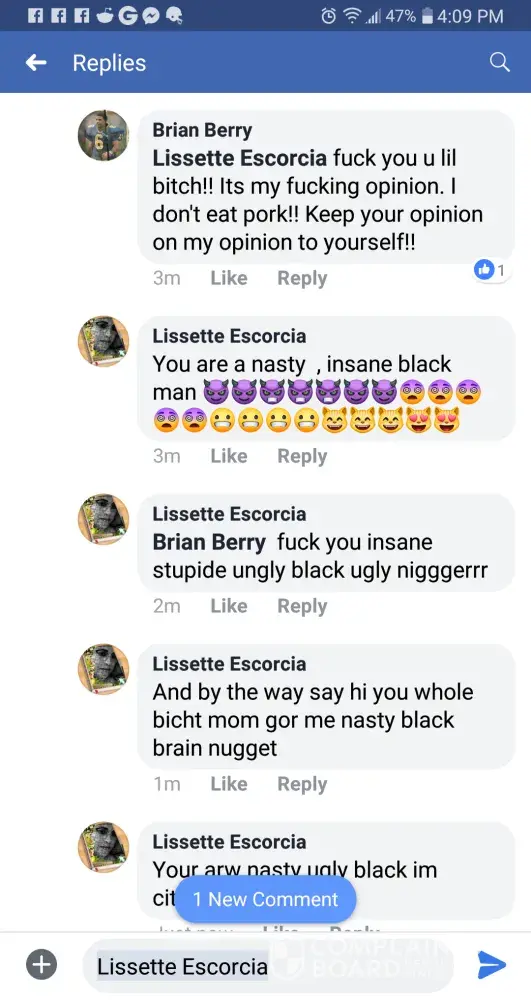Image resolution: width=531 pixels, height=1000 pixels.
Task: Reply to the comment posted 2m ago
Action: click(302, 607)
